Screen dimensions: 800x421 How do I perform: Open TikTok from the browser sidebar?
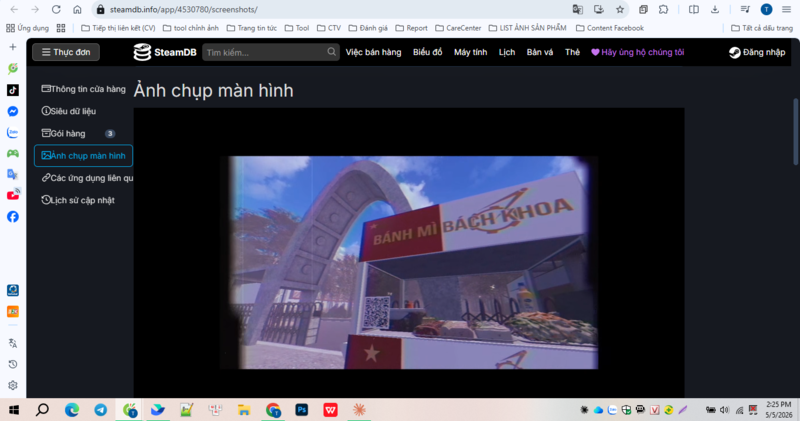[13, 90]
